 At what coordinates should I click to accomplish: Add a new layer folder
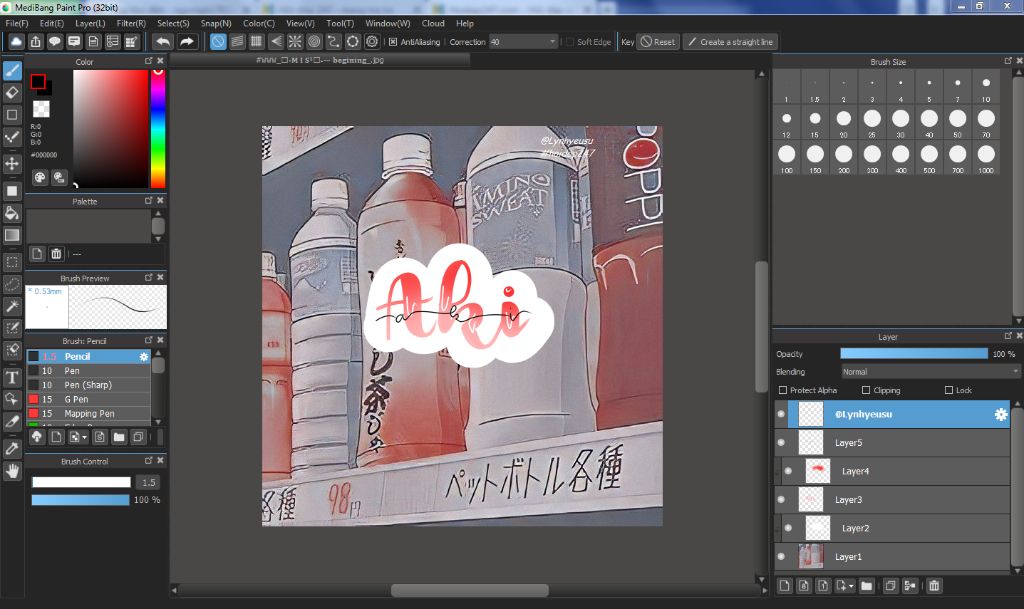point(867,586)
